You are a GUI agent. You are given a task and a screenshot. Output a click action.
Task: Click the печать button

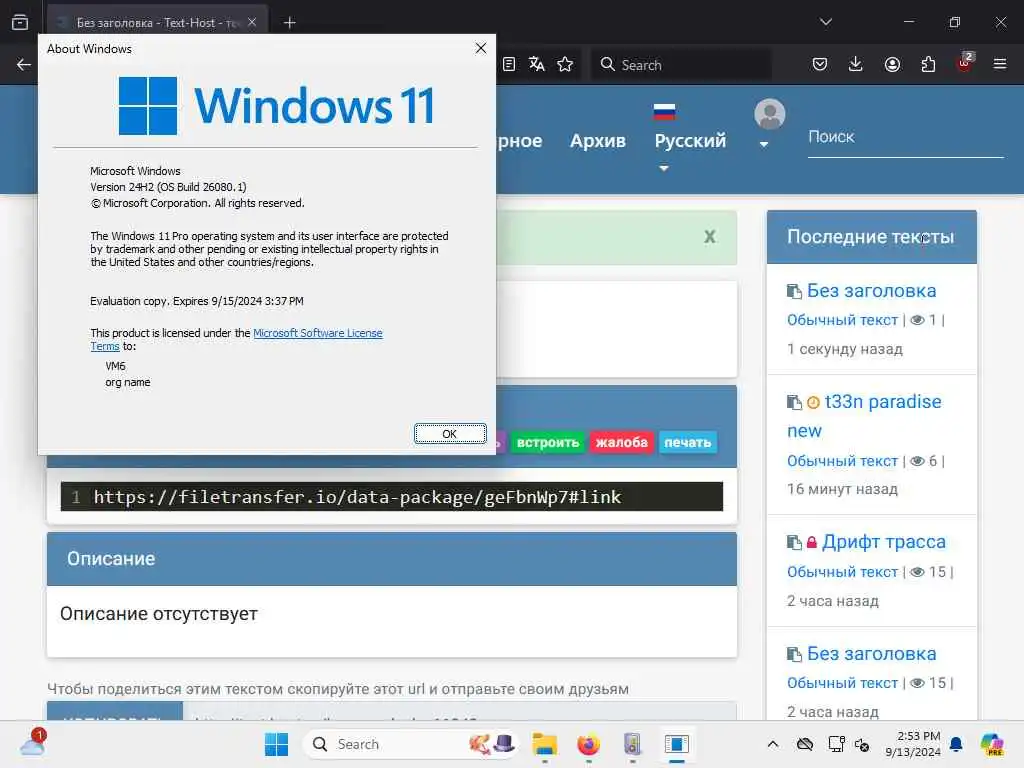[688, 443]
